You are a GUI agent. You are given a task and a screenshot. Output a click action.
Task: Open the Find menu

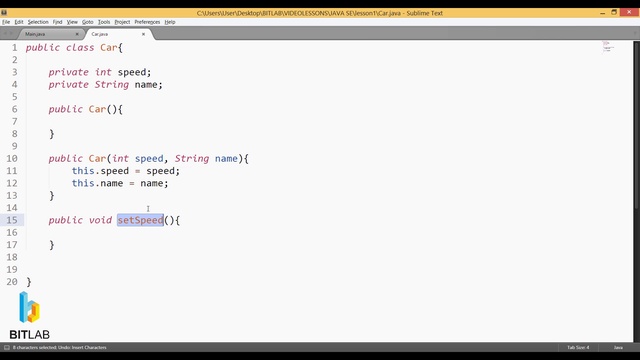point(58,22)
